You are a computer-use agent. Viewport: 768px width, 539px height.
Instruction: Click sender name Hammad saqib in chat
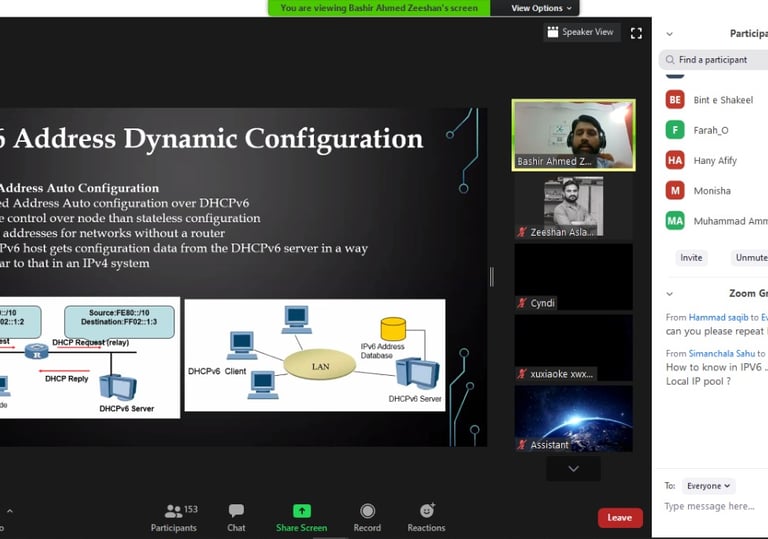pyautogui.click(x=719, y=318)
